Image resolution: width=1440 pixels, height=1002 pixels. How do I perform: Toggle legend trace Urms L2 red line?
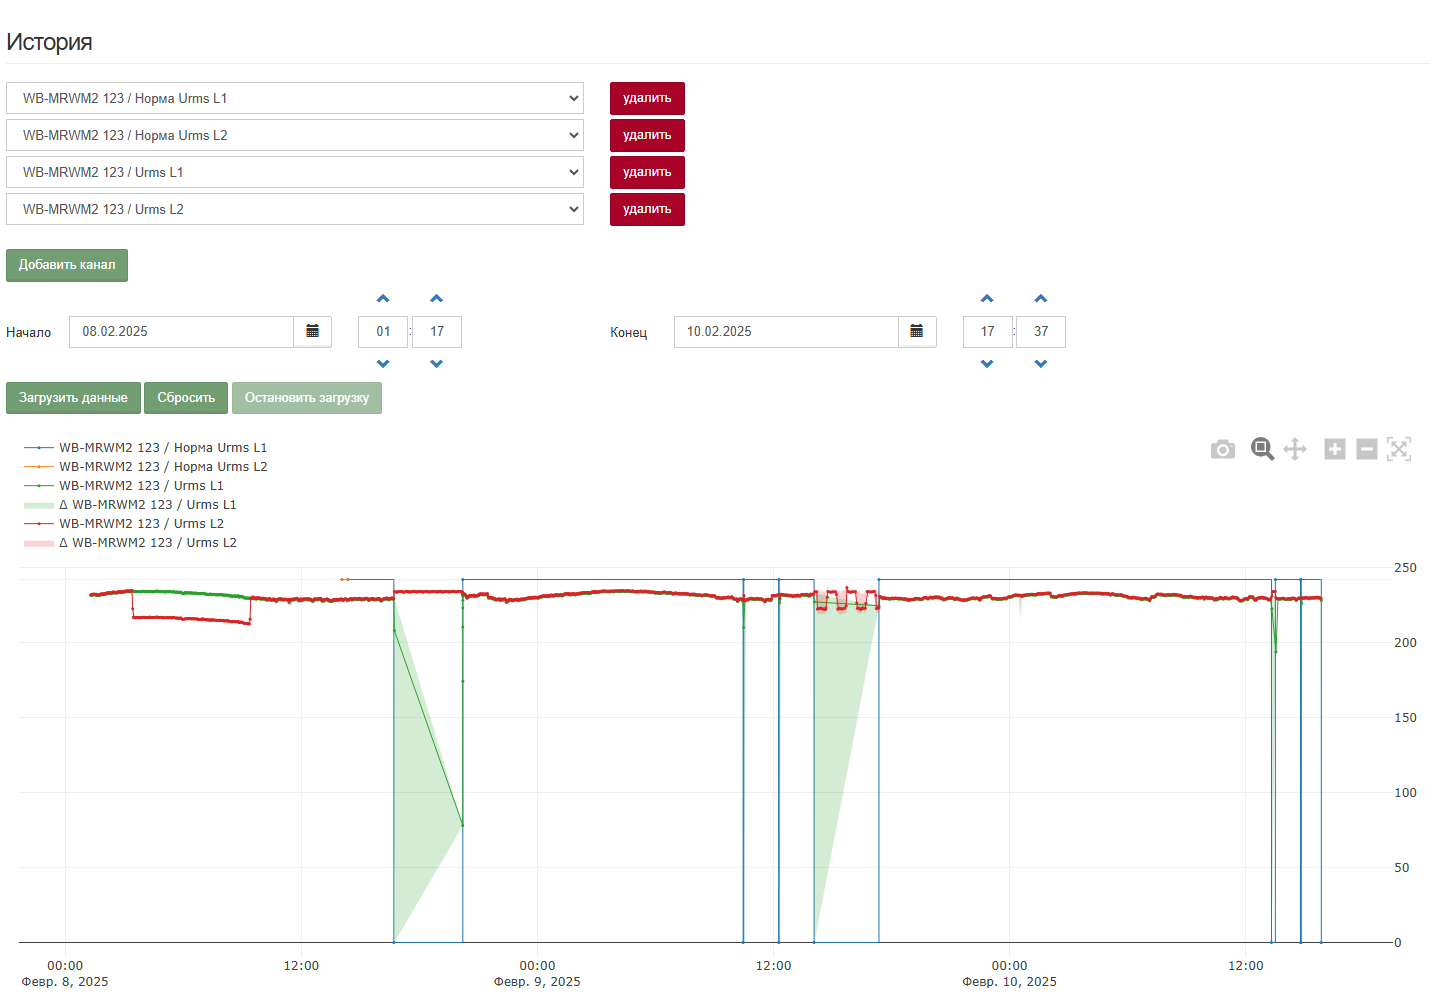124,524
